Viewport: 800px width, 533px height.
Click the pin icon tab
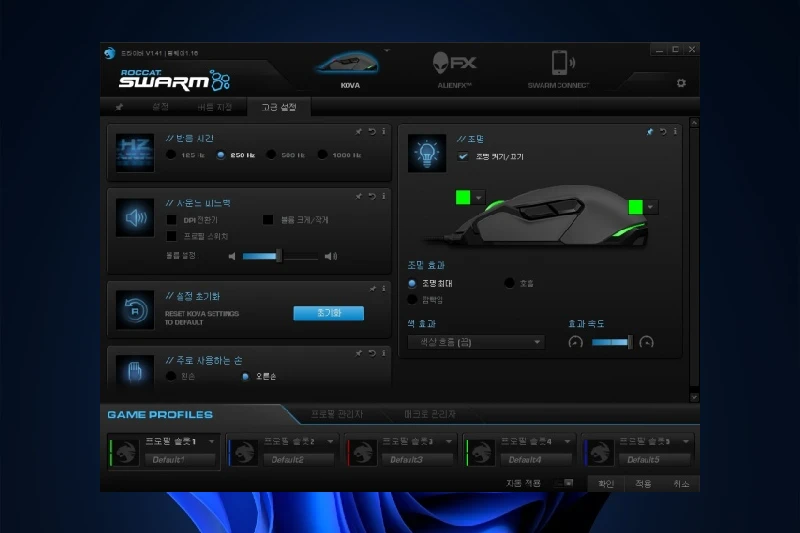pyautogui.click(x=120, y=107)
